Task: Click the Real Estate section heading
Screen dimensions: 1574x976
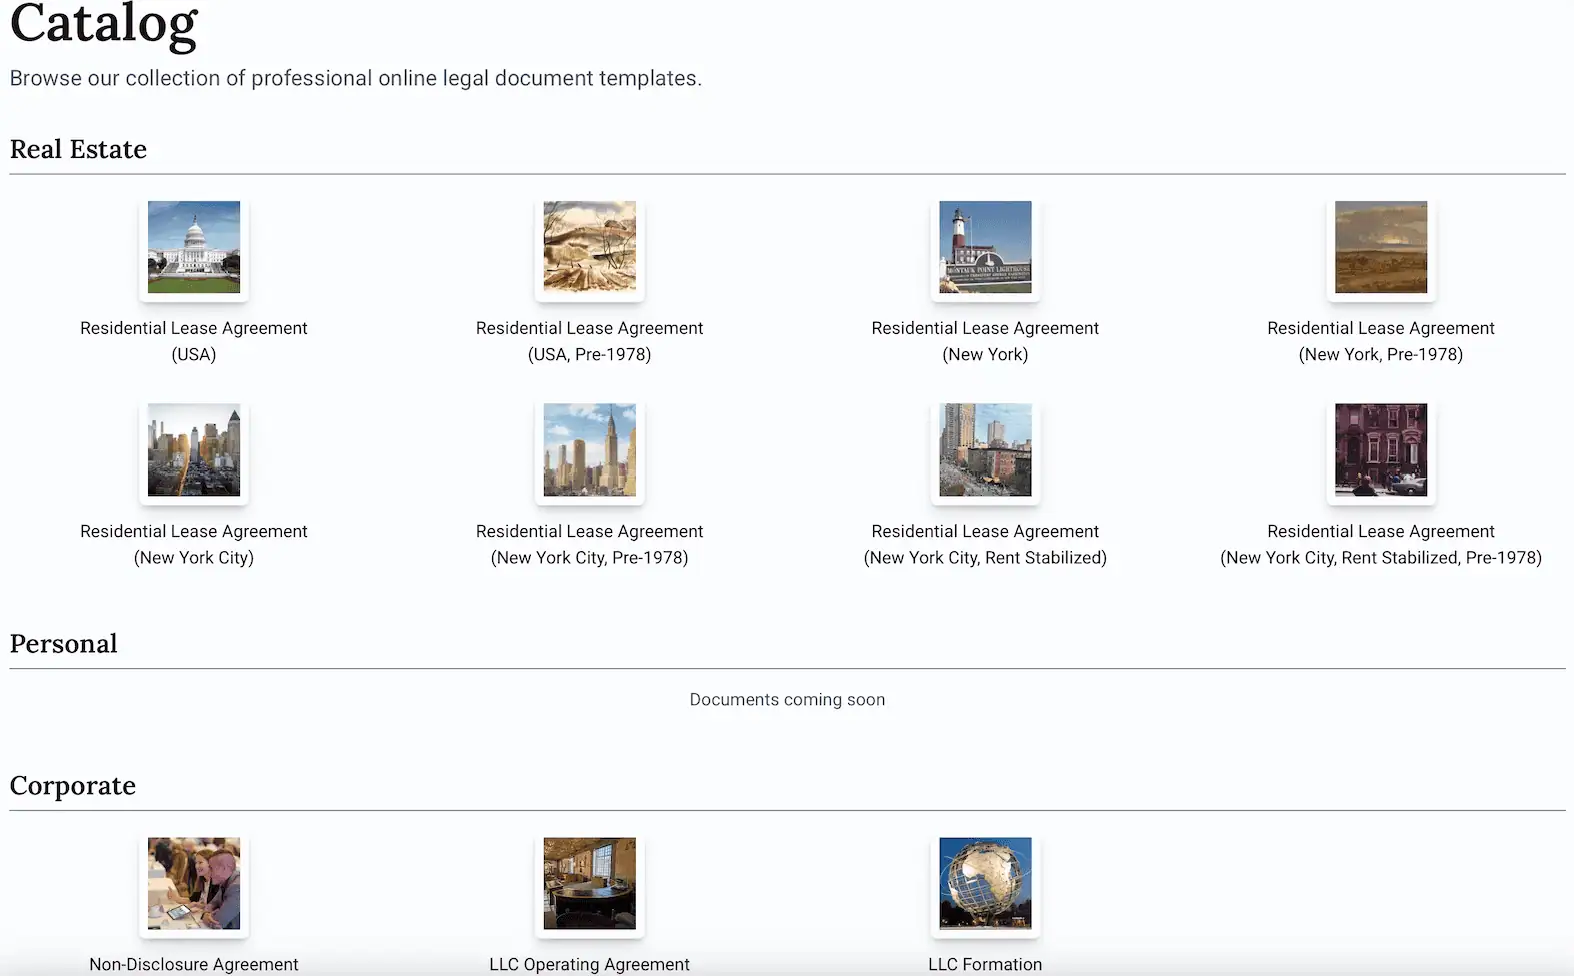Action: 78,149
